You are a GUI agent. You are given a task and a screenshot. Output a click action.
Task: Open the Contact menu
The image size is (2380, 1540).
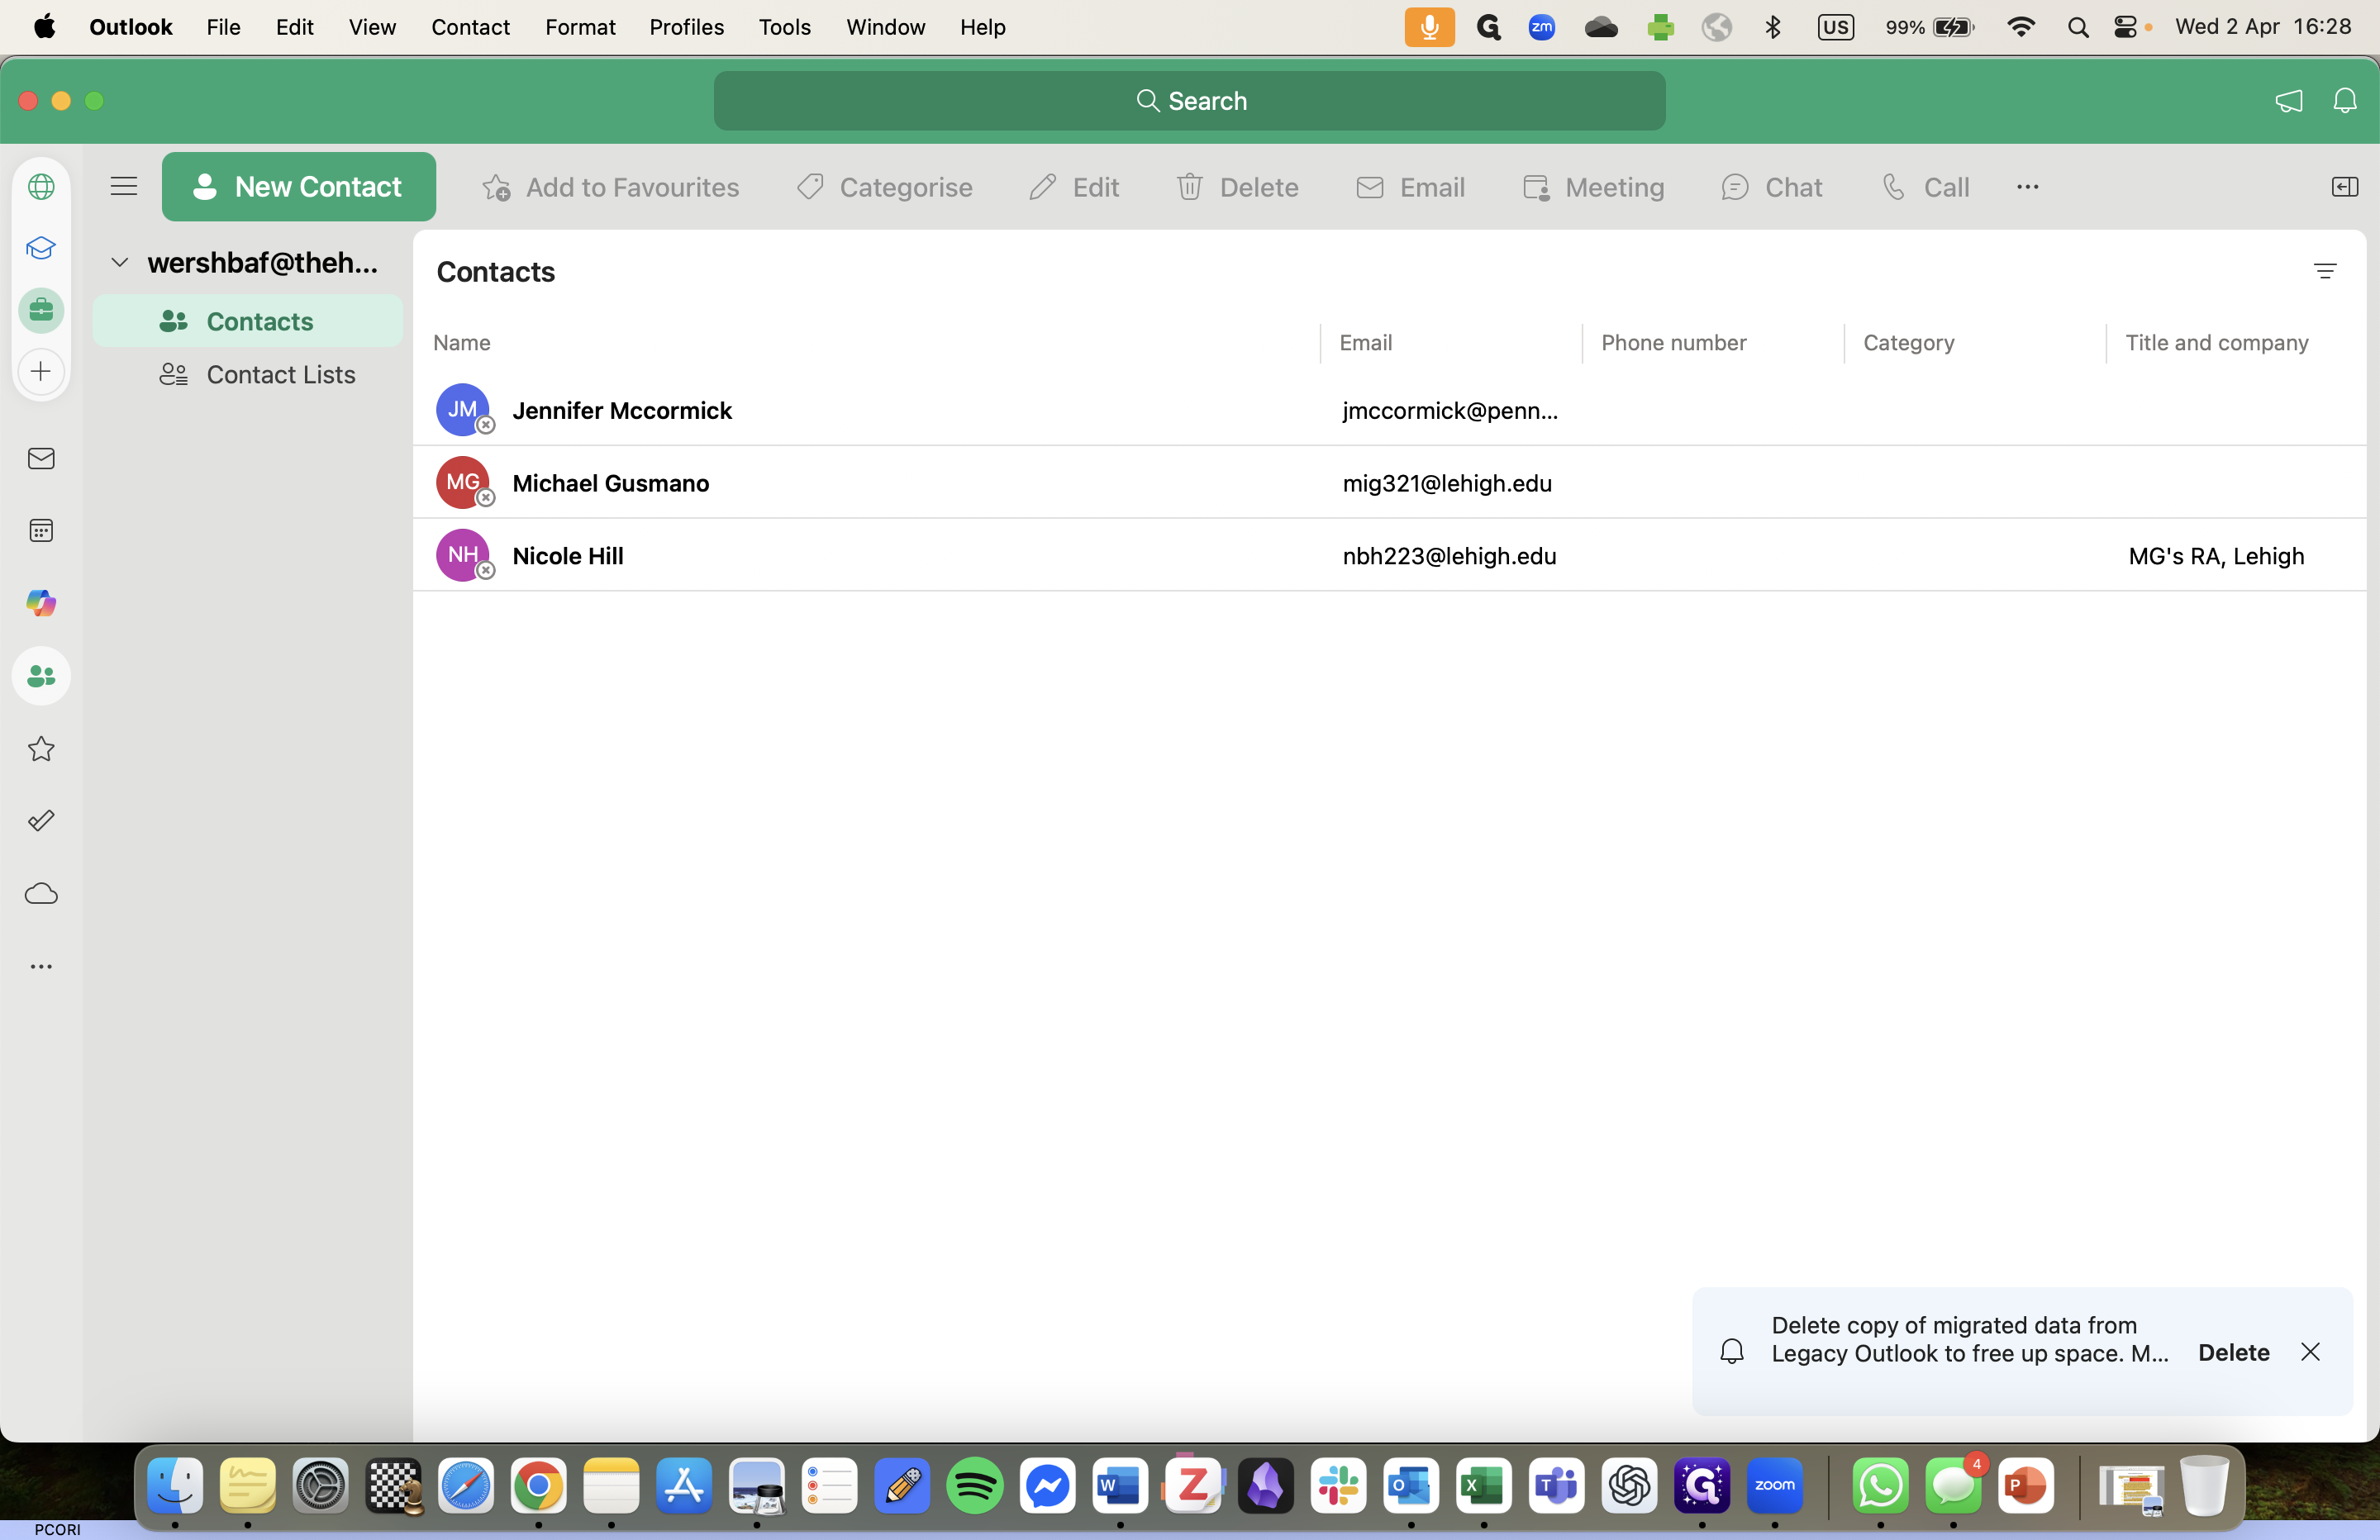(470, 27)
